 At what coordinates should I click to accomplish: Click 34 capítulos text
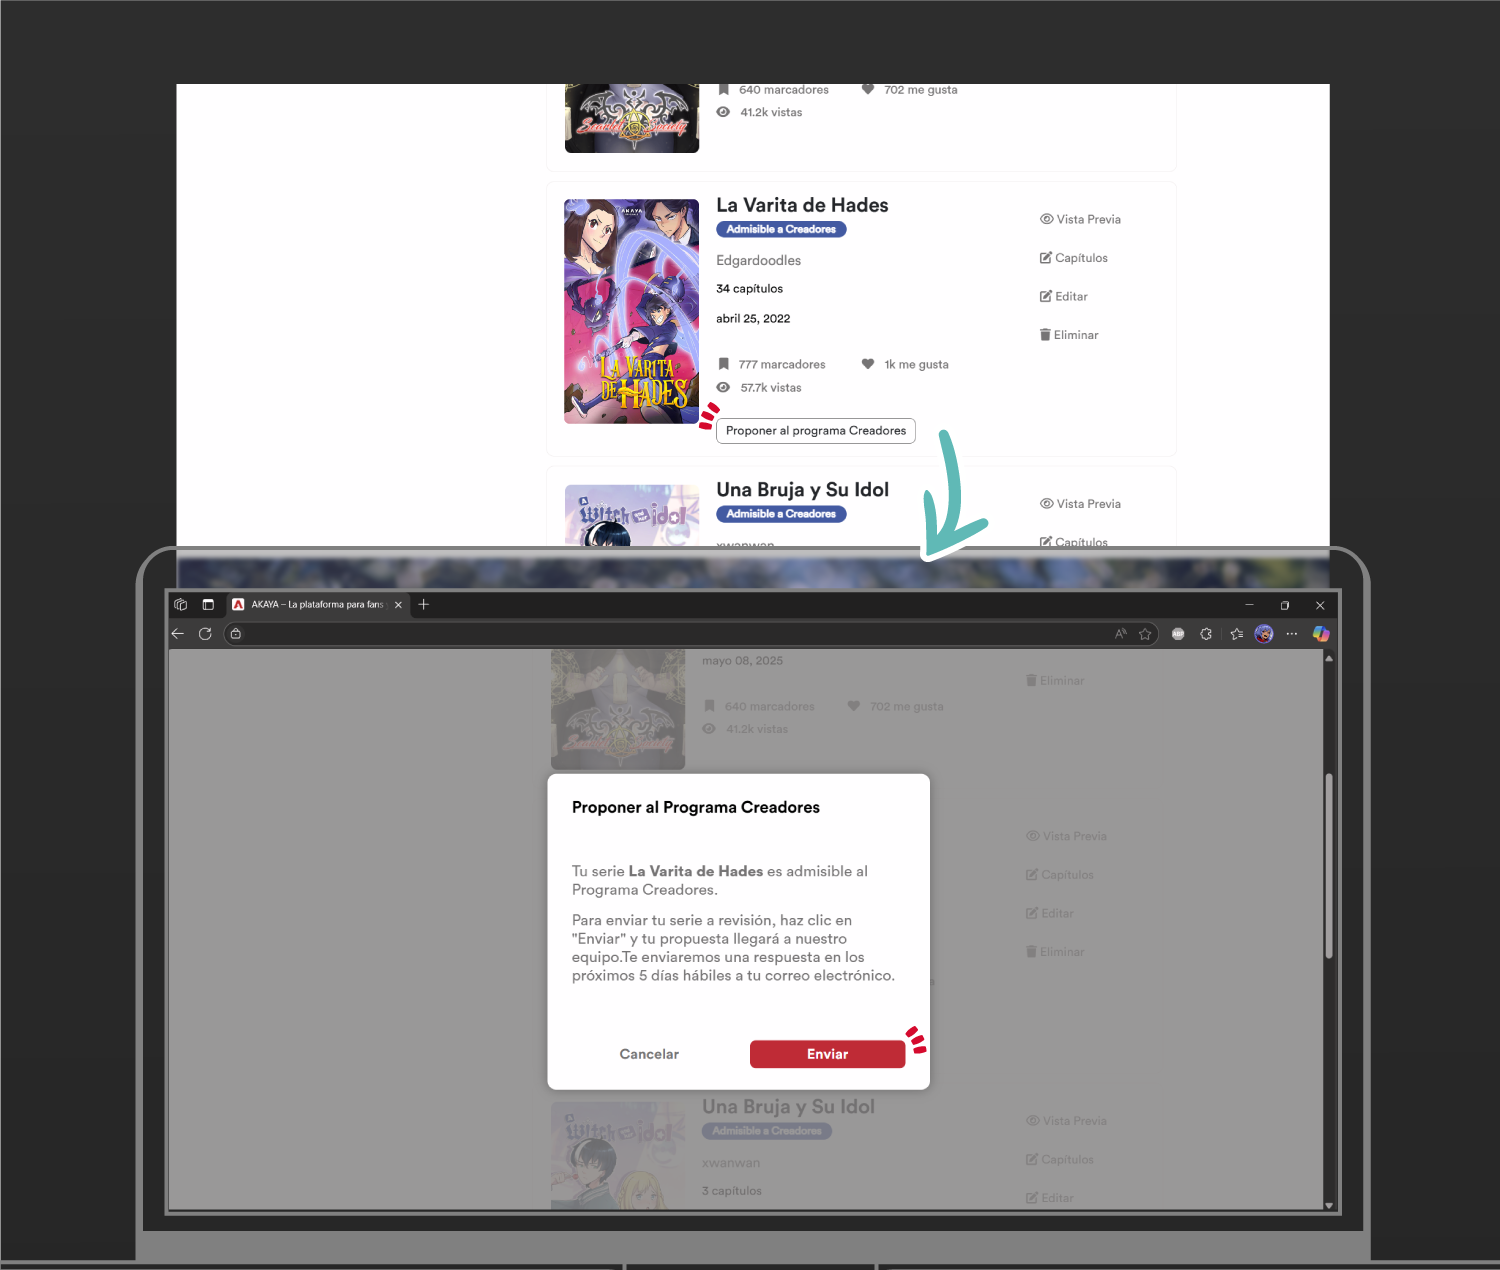click(749, 289)
